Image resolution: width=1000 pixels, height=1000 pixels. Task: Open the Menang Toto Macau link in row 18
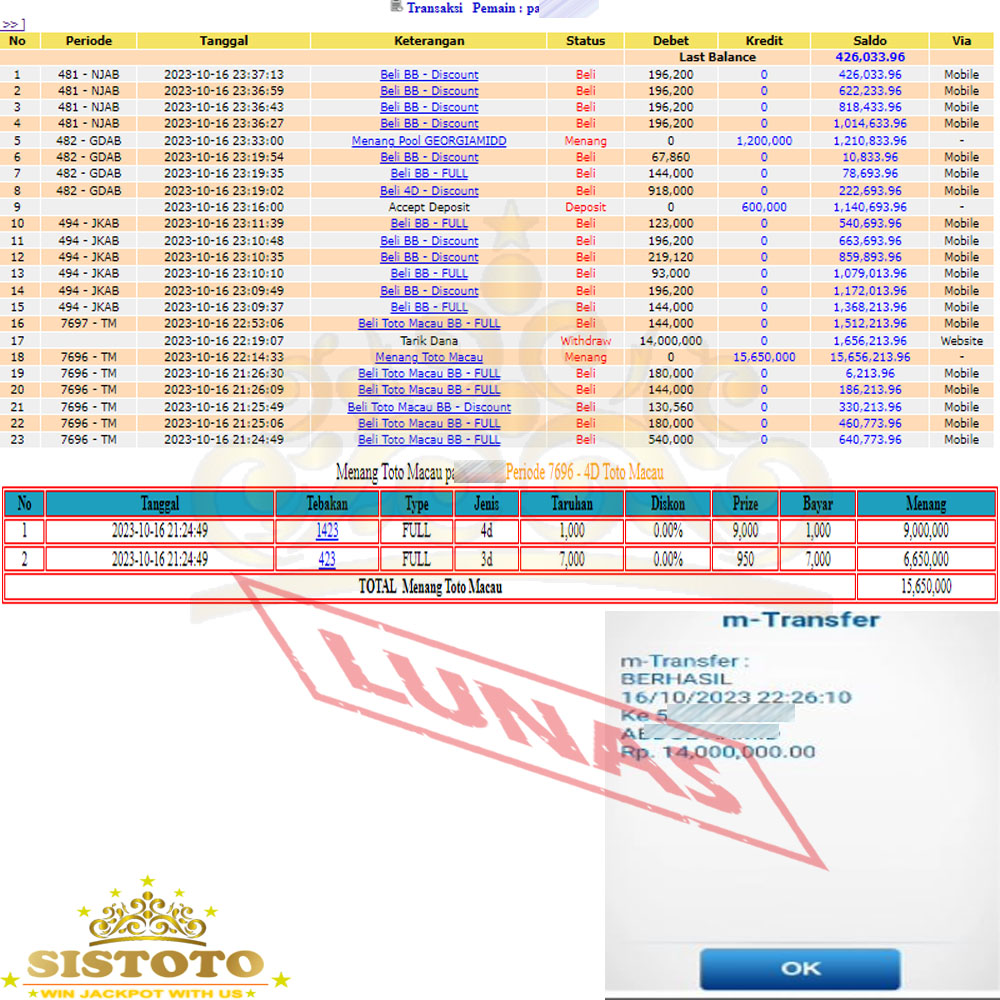[x=429, y=357]
